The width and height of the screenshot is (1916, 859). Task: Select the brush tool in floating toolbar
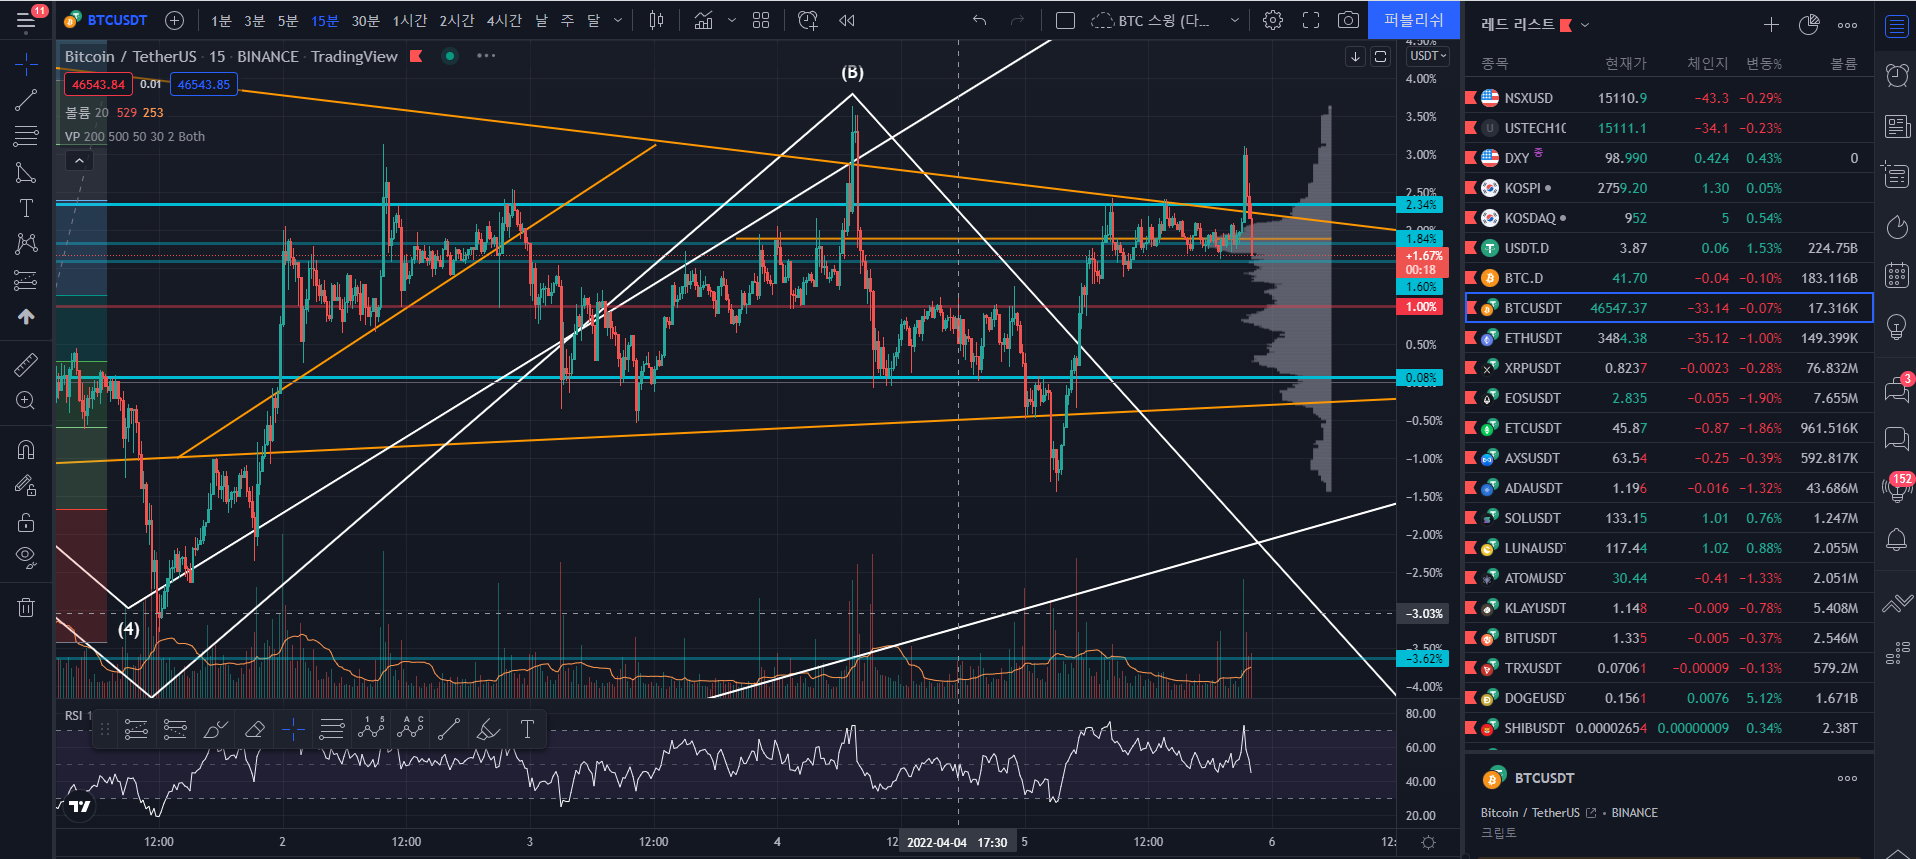(215, 730)
